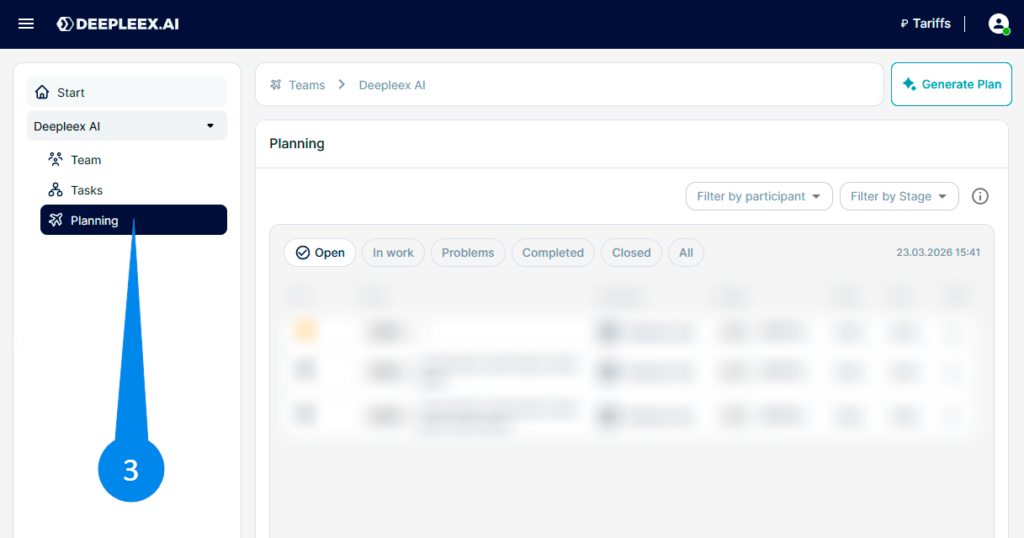Switch to the In work tab
Screen dimensions: 1024x538
pos(393,253)
